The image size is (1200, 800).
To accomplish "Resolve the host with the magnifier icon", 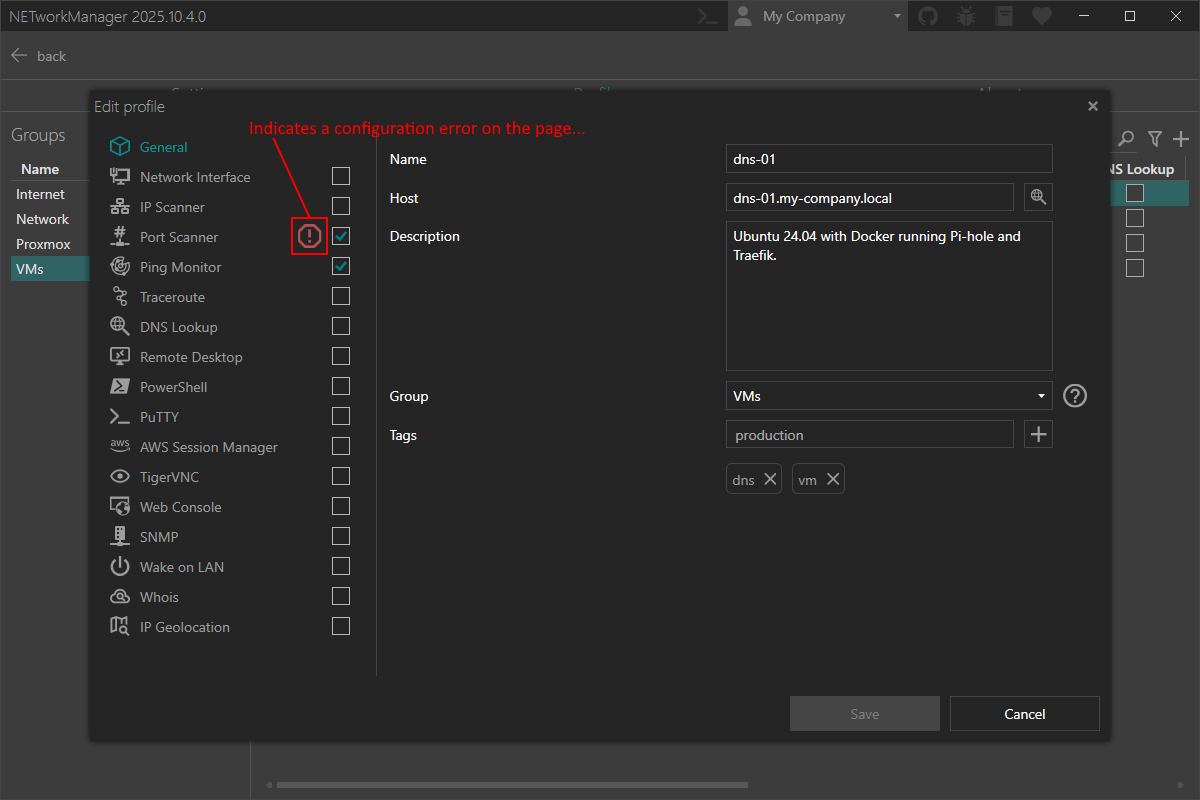I will (1037, 197).
